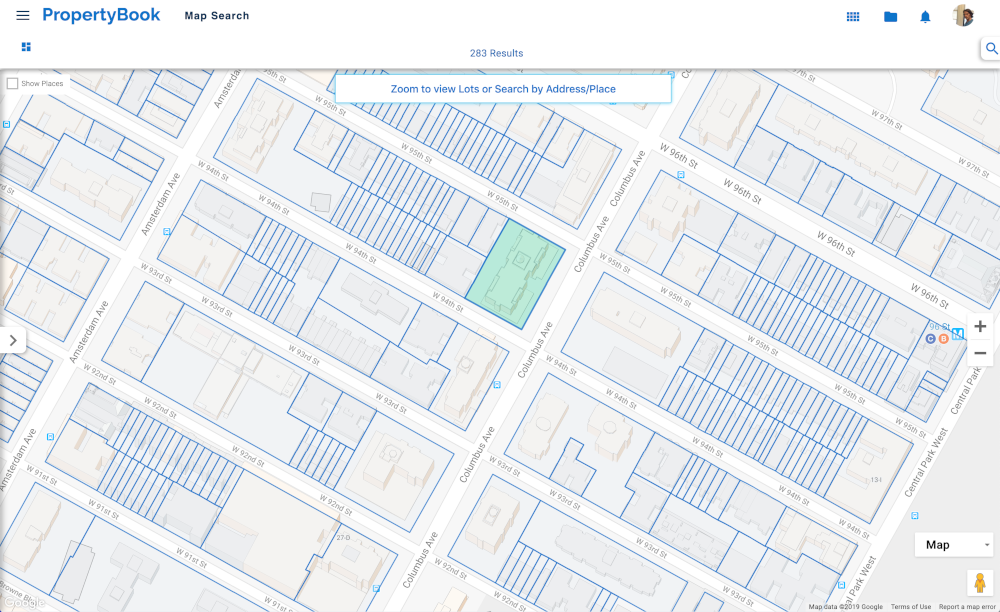Image resolution: width=1000 pixels, height=612 pixels.
Task: Open the Terms of Use link
Action: [911, 607]
